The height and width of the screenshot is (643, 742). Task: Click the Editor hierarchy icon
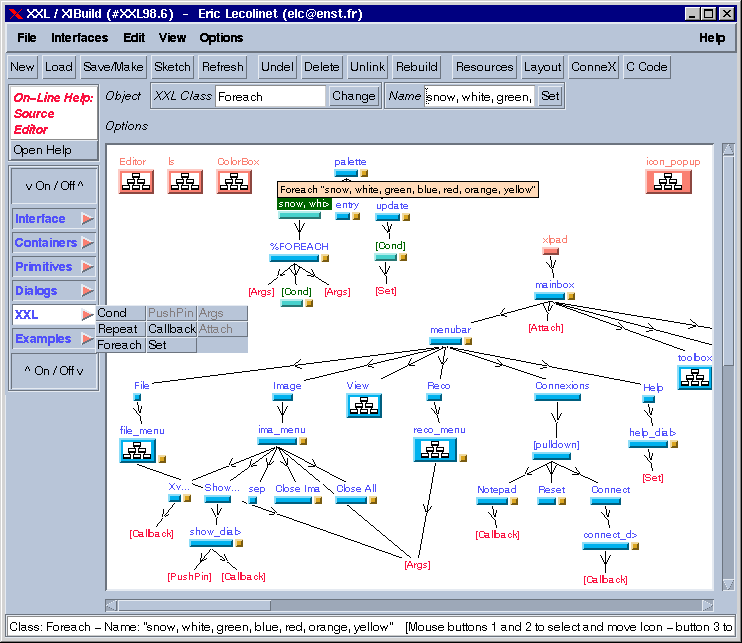[x=136, y=182]
